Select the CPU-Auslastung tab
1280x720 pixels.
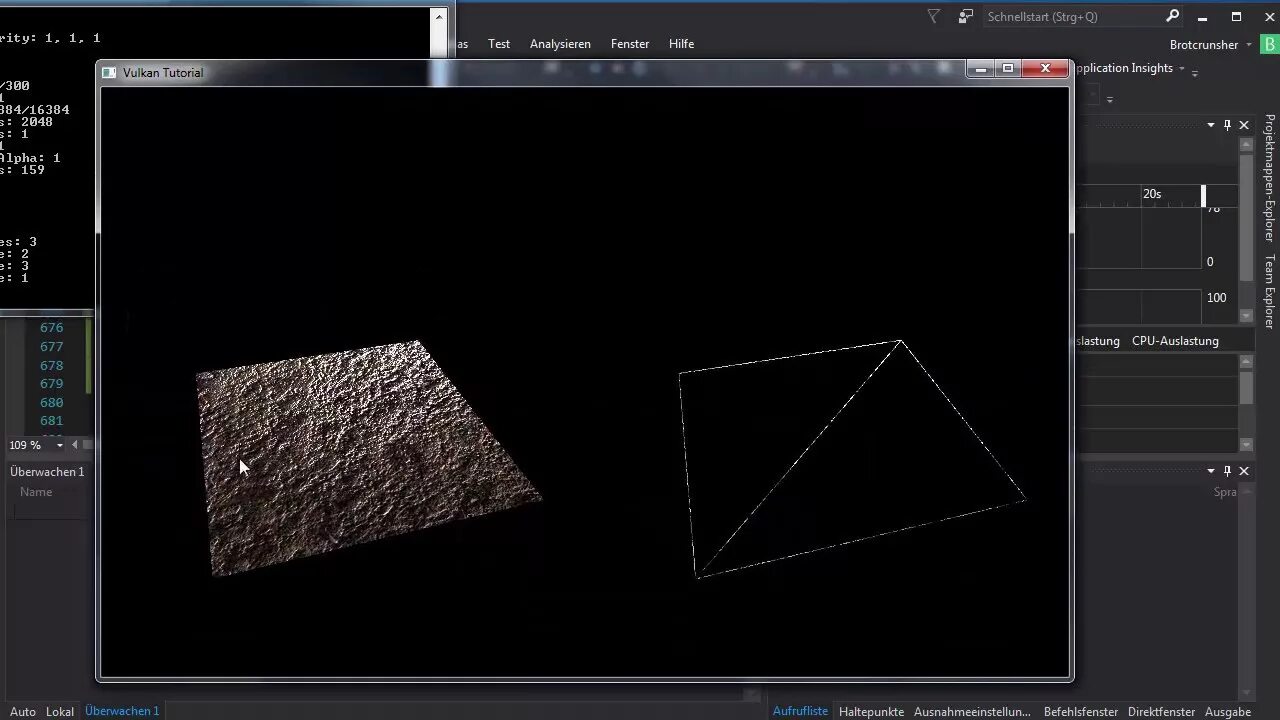point(1175,341)
